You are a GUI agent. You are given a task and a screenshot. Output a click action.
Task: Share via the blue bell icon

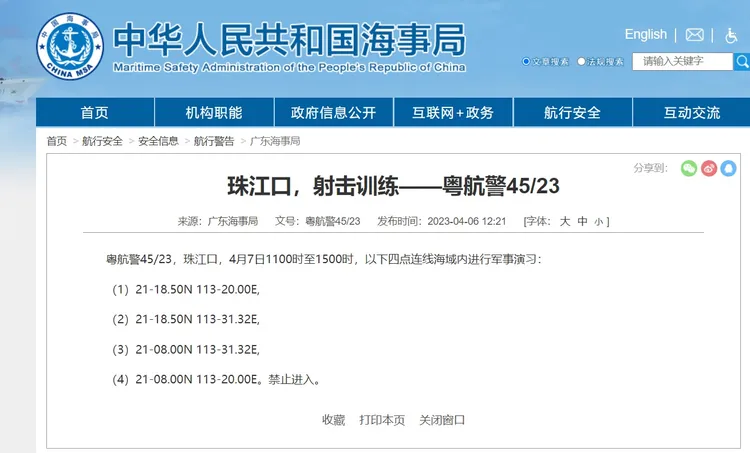(728, 168)
